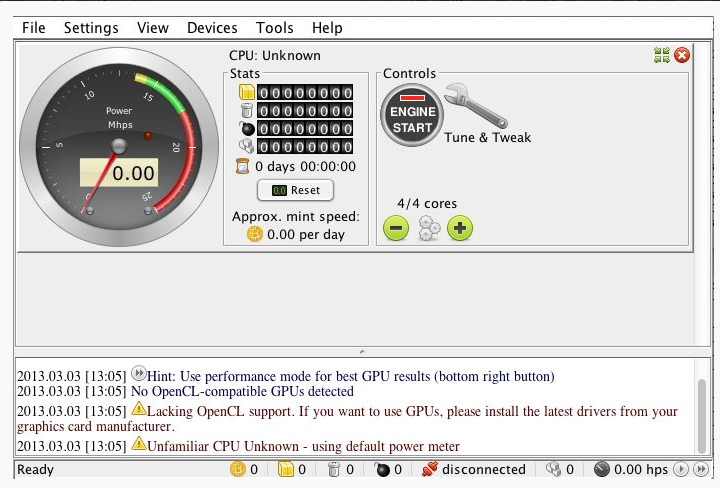Open the File menu

(34, 28)
